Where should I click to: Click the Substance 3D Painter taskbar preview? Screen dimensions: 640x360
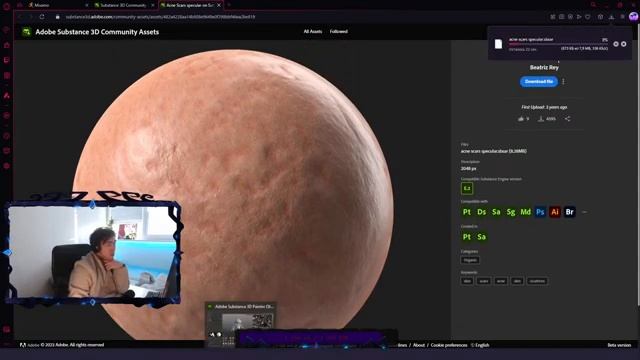coord(240,324)
